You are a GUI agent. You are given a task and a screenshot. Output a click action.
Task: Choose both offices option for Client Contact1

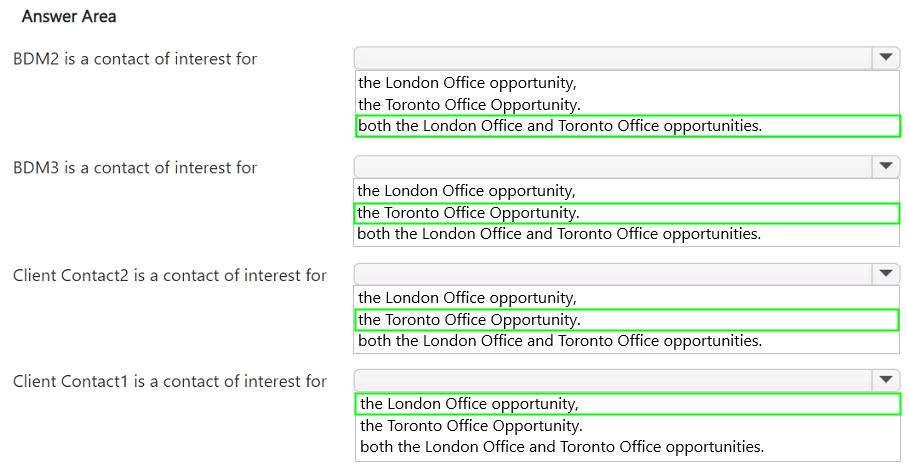(x=562, y=447)
